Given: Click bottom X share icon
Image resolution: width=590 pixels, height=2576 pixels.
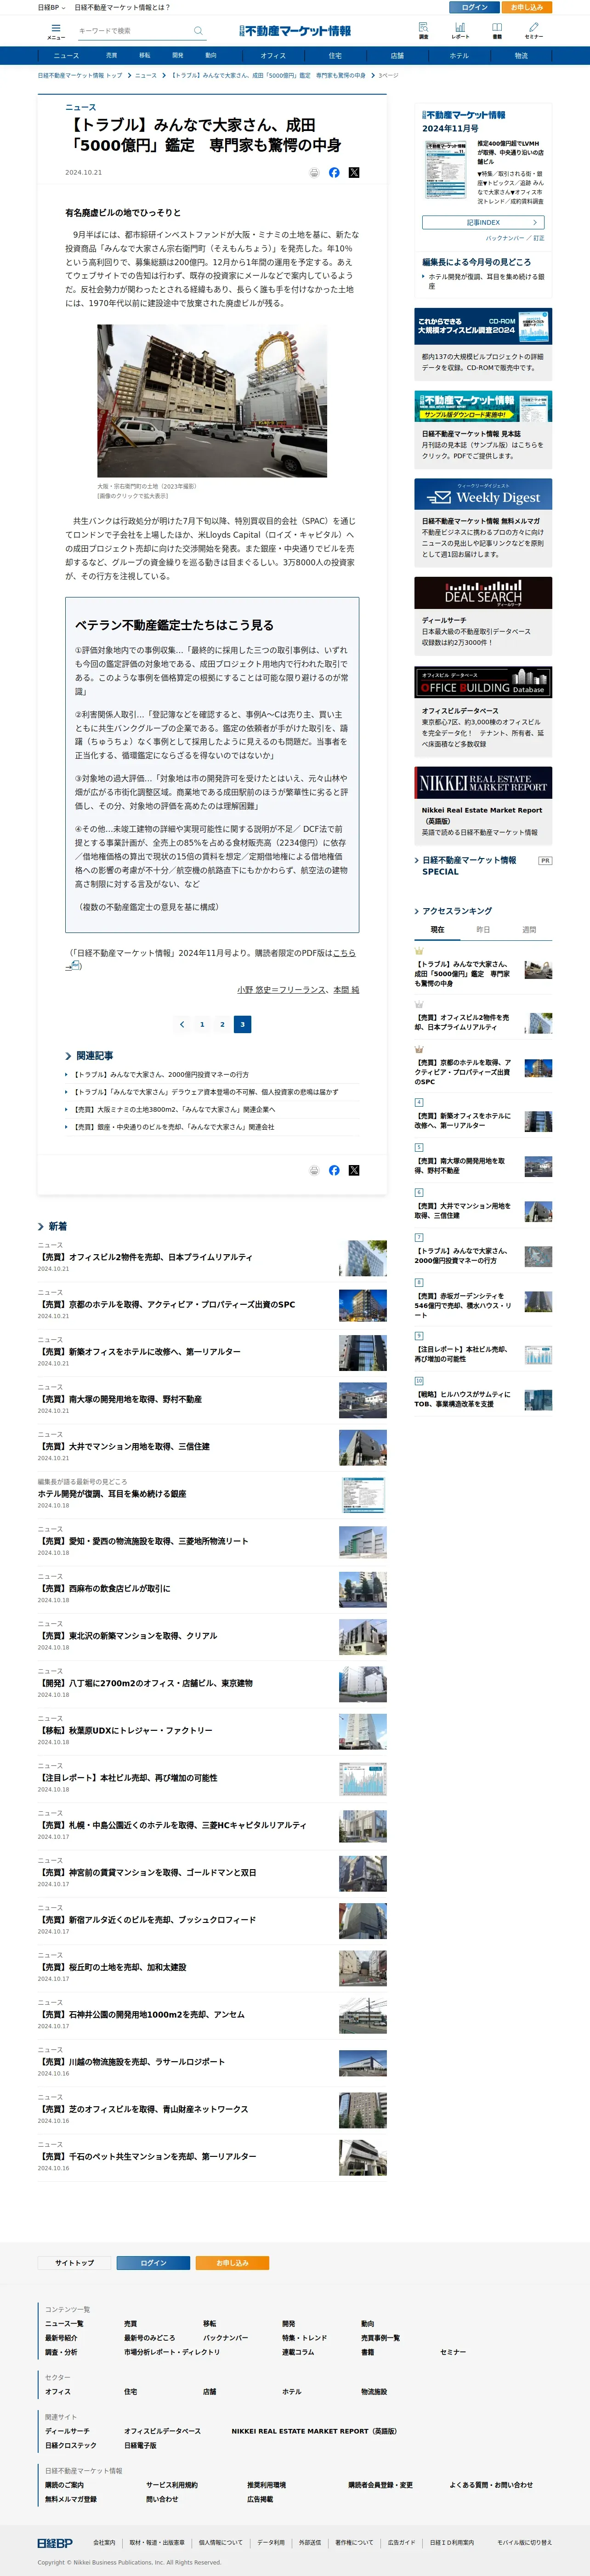Looking at the screenshot, I should tap(354, 1170).
